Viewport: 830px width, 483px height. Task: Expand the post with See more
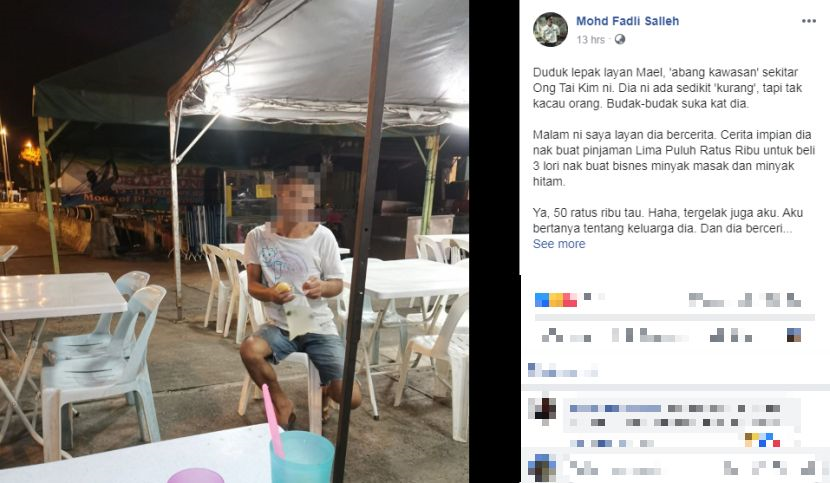coord(559,244)
